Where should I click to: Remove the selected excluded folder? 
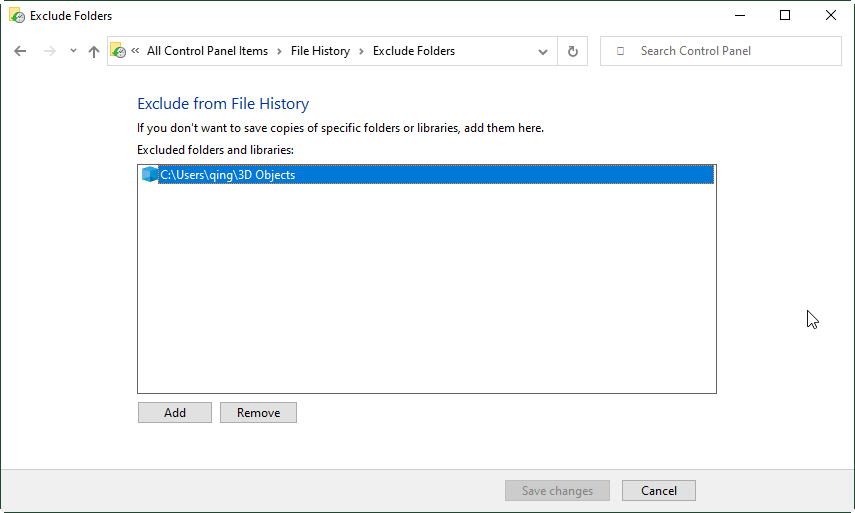pyautogui.click(x=258, y=412)
